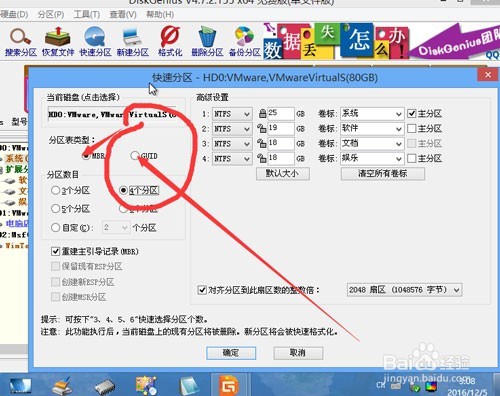Toggle align partitions to sector multiple checkbox
The width and height of the screenshot is (500, 396).
tap(202, 290)
